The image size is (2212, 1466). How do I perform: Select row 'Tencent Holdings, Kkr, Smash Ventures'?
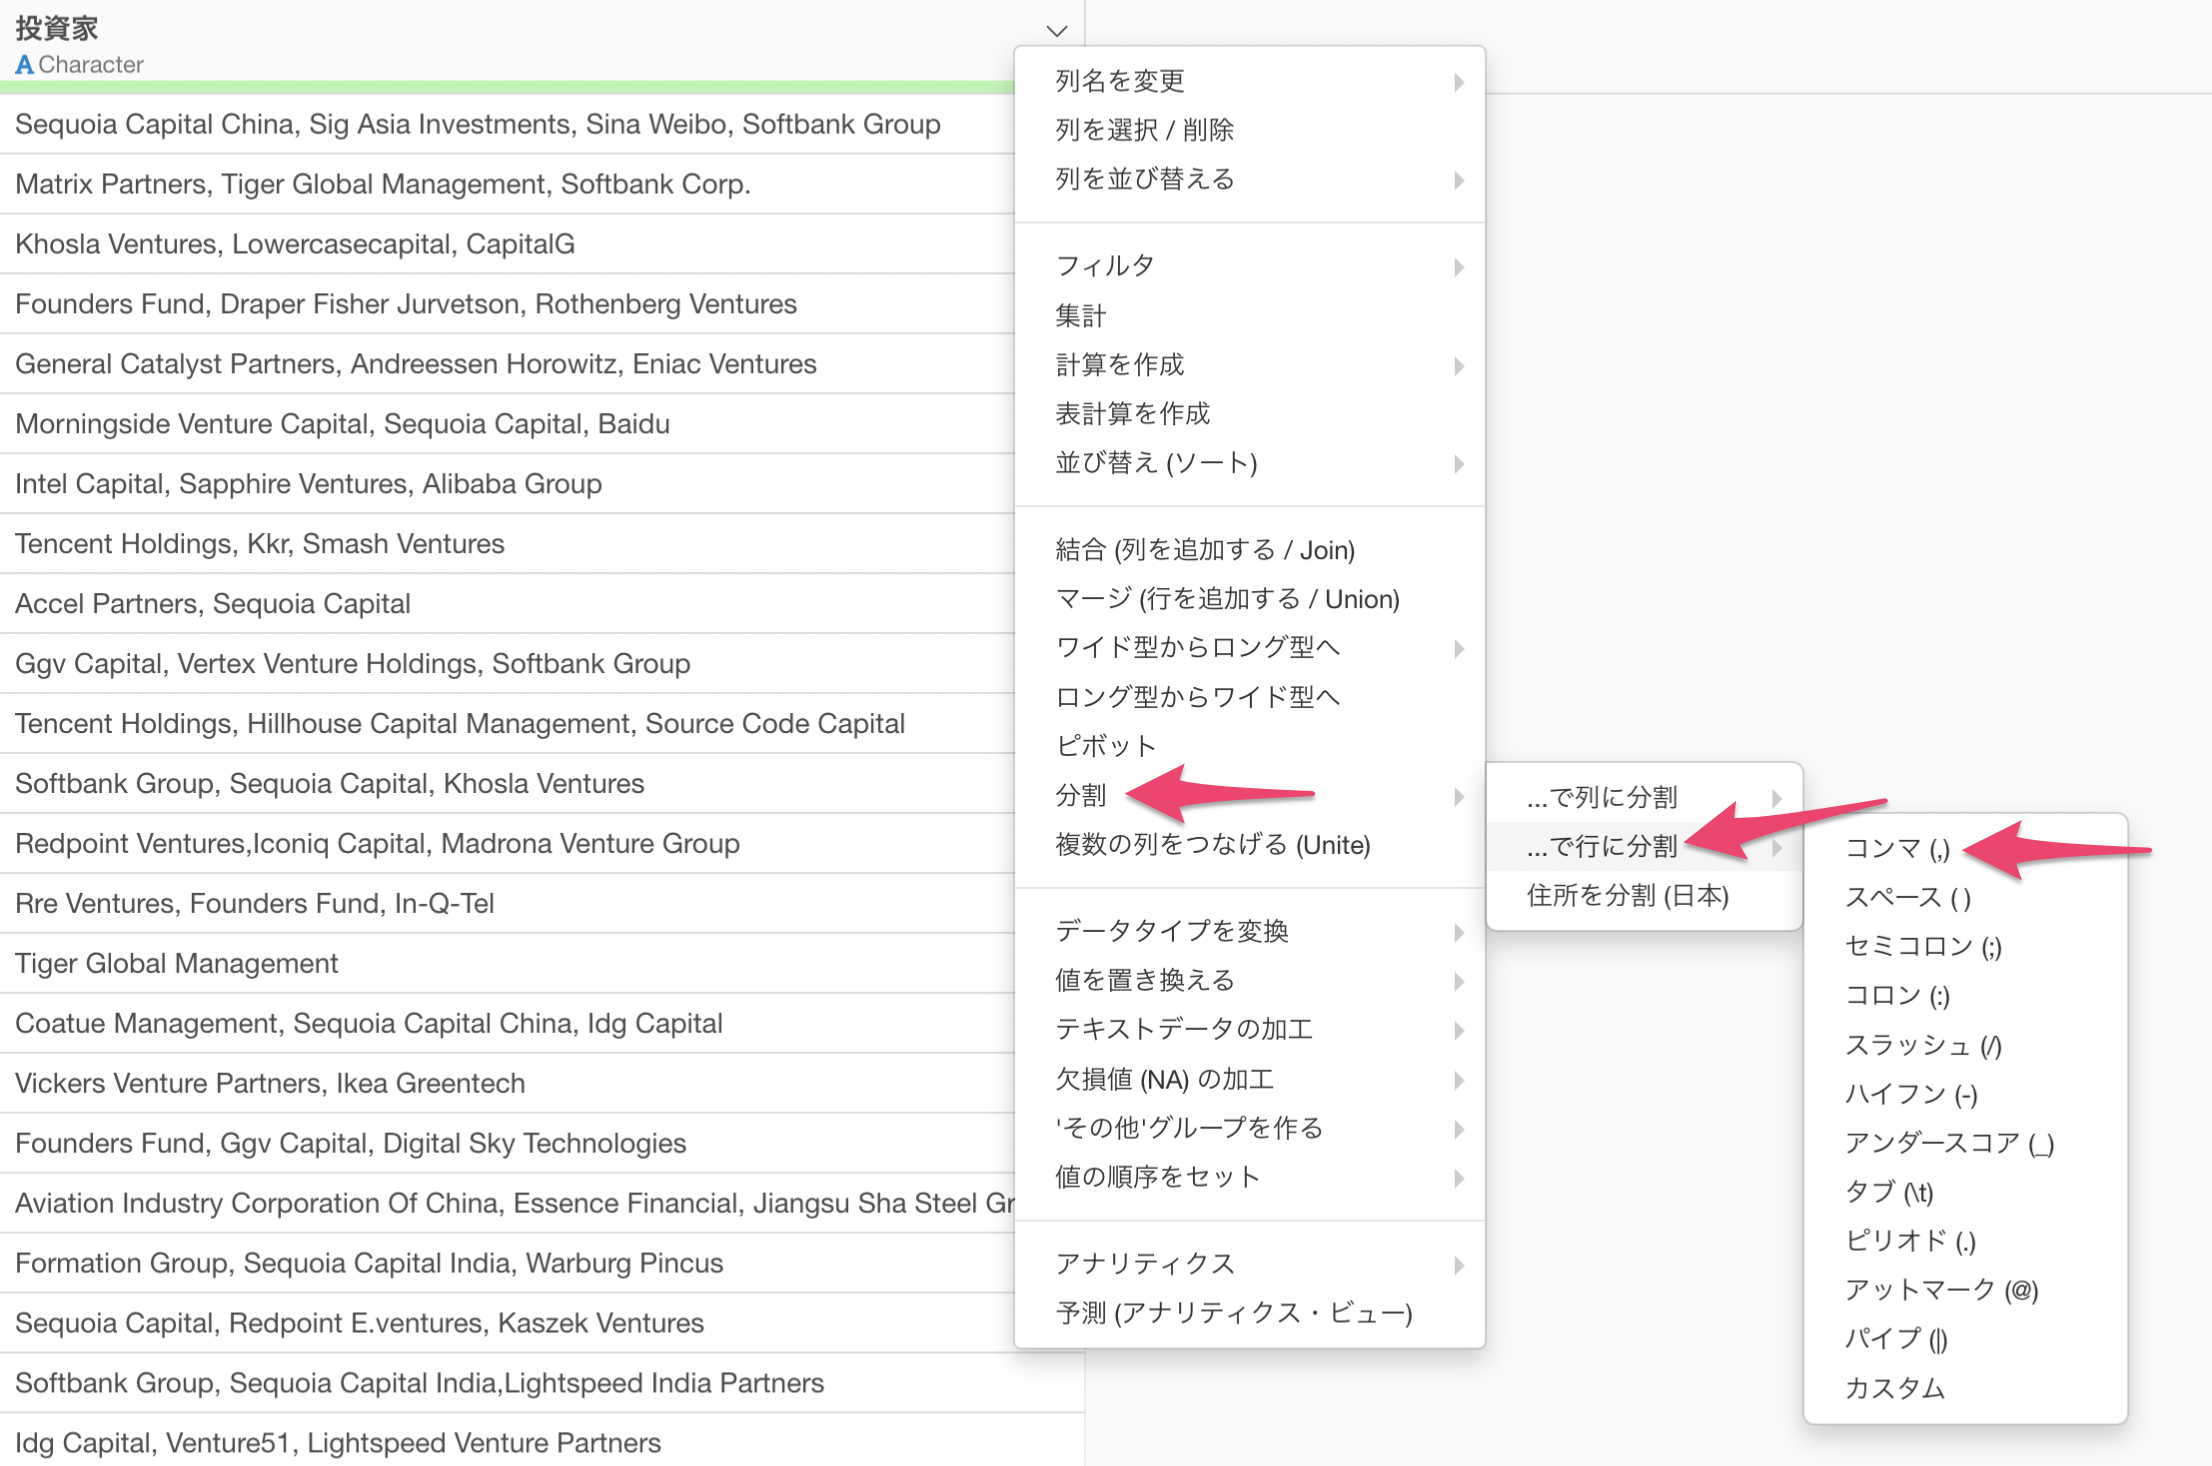507,544
